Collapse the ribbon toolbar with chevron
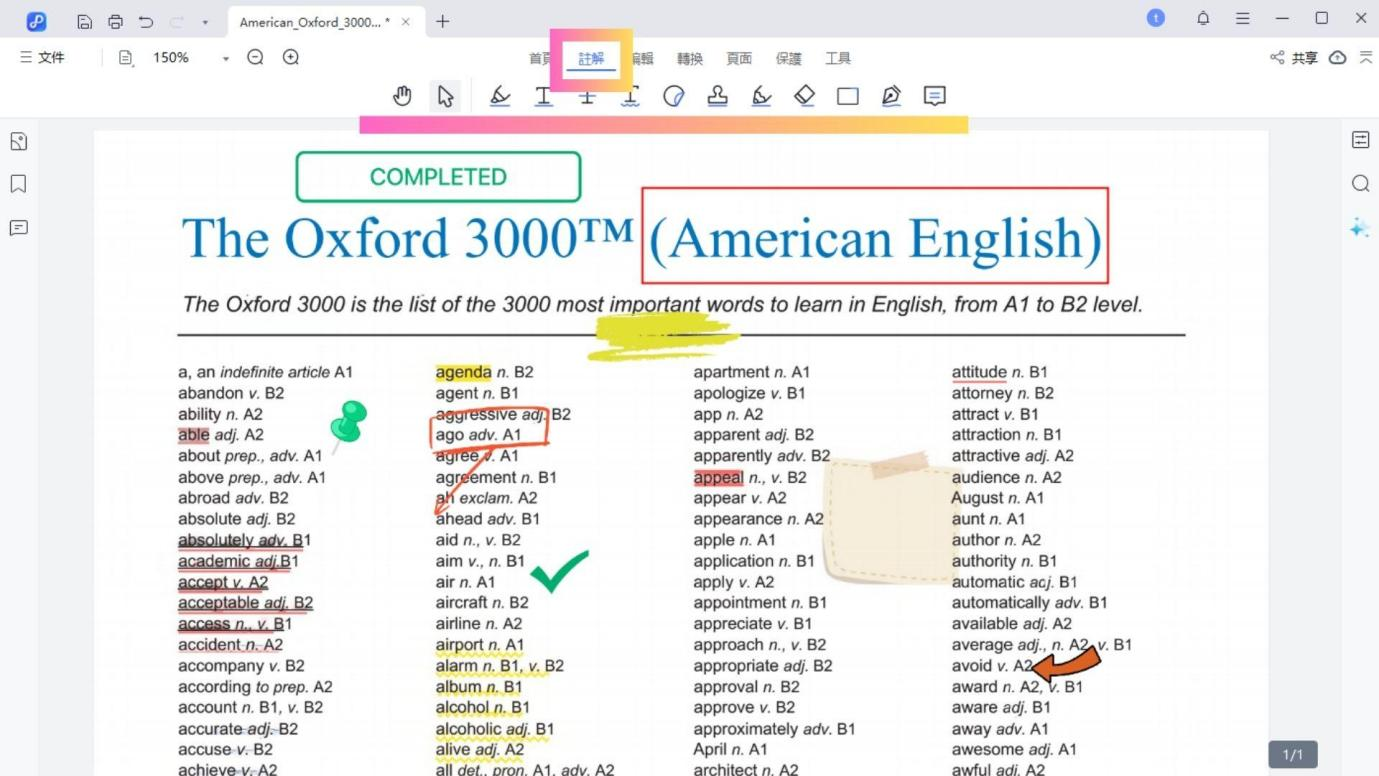The width and height of the screenshot is (1379, 776). click(x=1366, y=58)
